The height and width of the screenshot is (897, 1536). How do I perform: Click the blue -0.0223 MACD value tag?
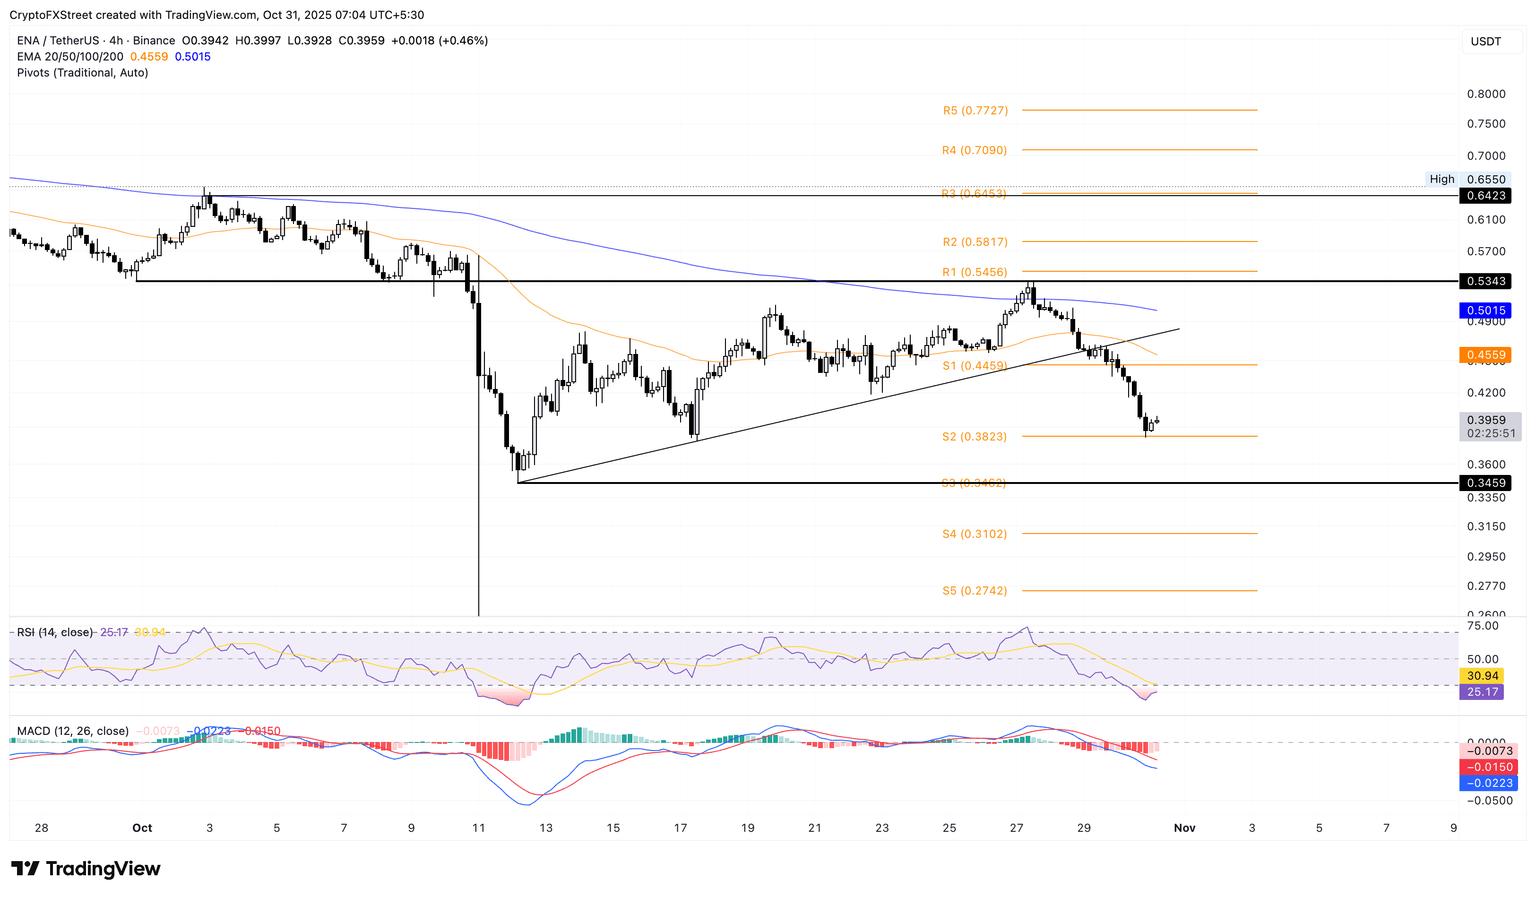click(1488, 783)
